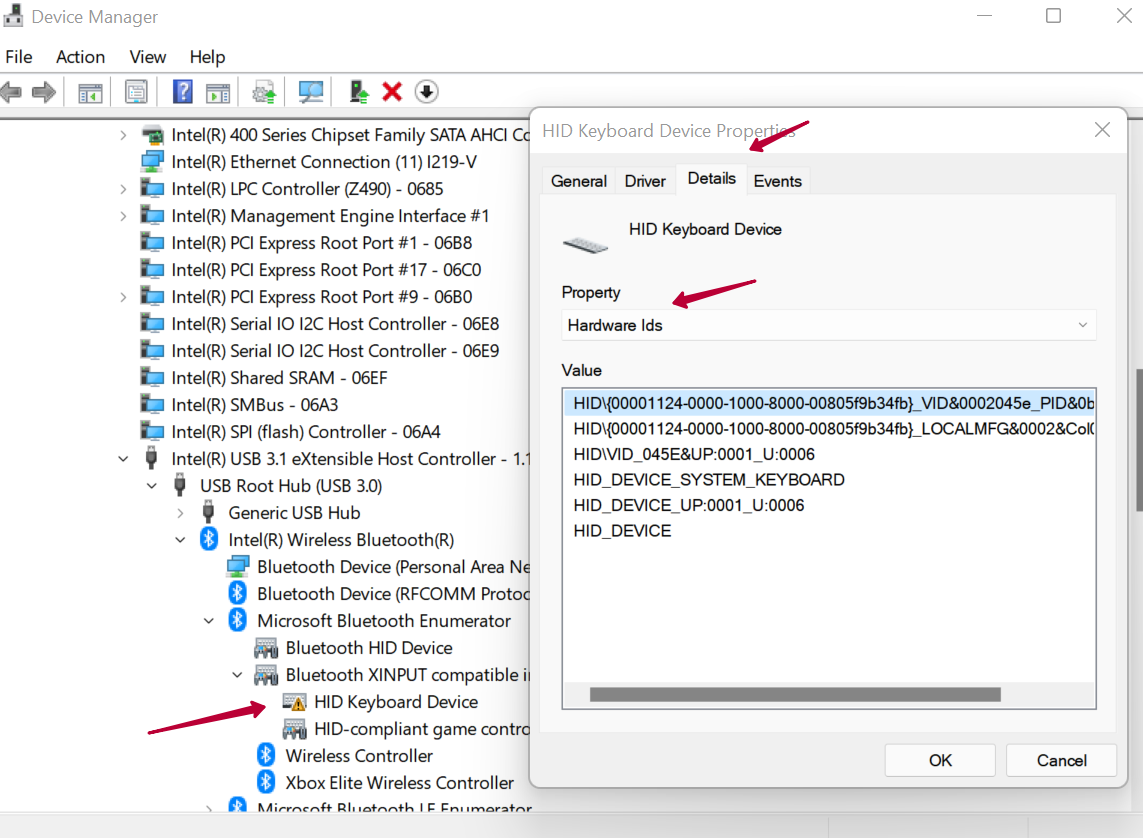Click the OK button
This screenshot has height=838, width=1143.
point(940,760)
